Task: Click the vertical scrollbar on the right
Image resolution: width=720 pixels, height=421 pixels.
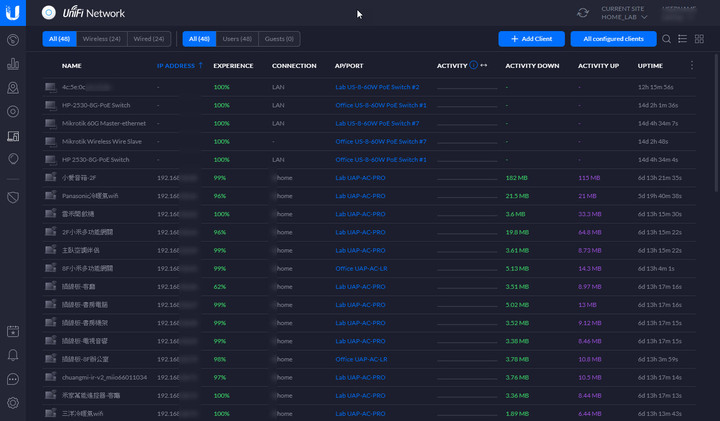Action: (x=716, y=124)
